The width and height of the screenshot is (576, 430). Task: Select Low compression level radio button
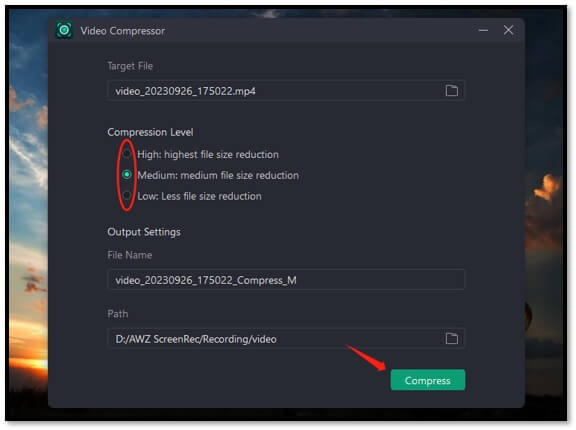(127, 195)
